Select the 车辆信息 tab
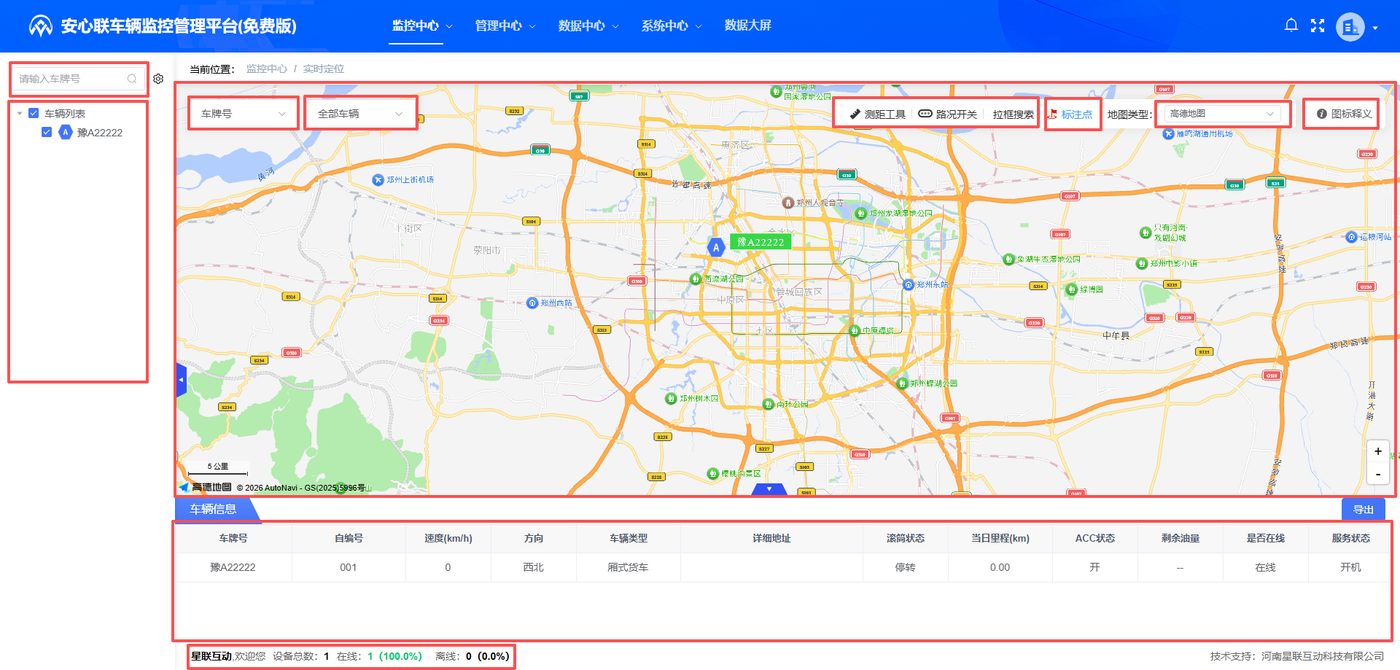 [x=214, y=509]
